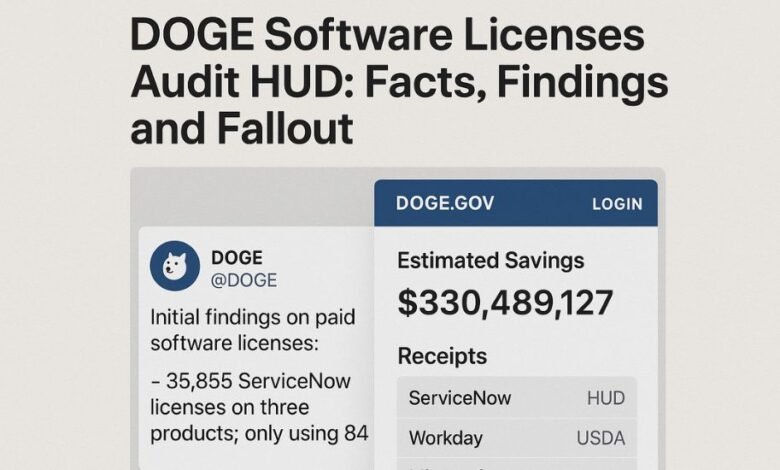
Task: Click the HUD agency label
Action: [606, 398]
